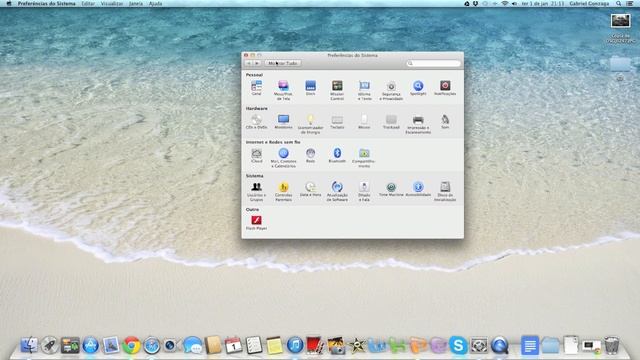This screenshot has height=360, width=640.
Task: Open Notification Center from the menu bar
Action: coord(630,3)
